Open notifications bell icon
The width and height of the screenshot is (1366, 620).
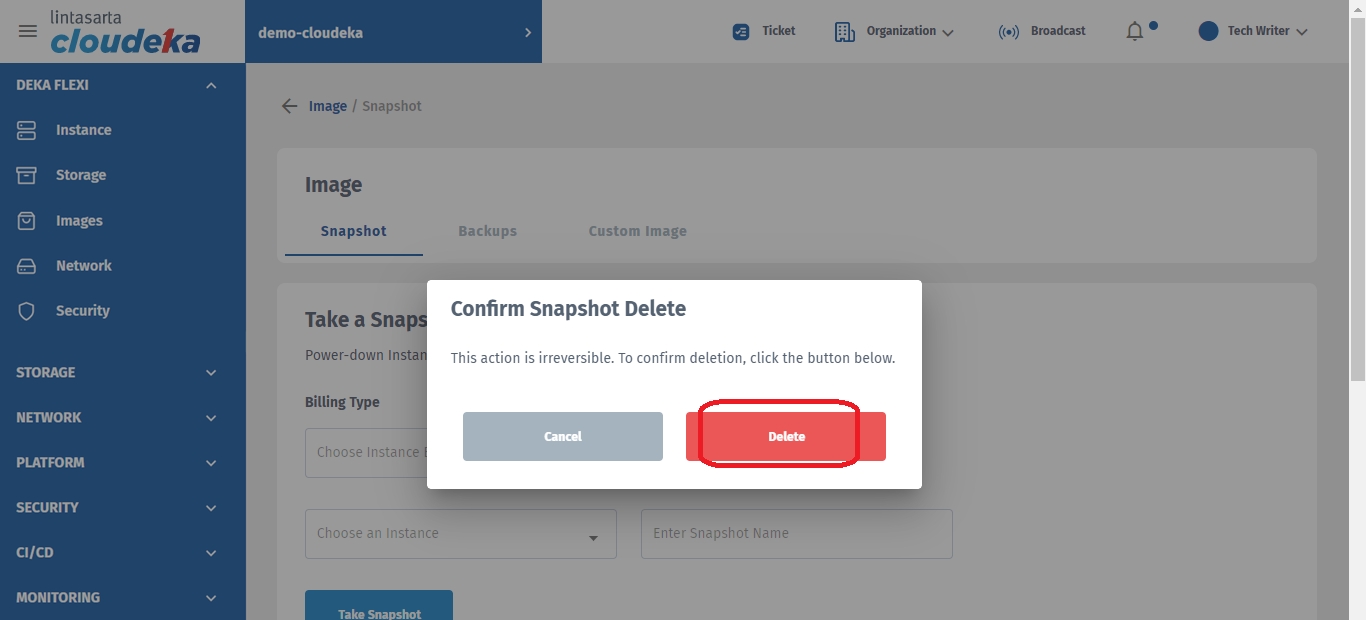click(1134, 31)
